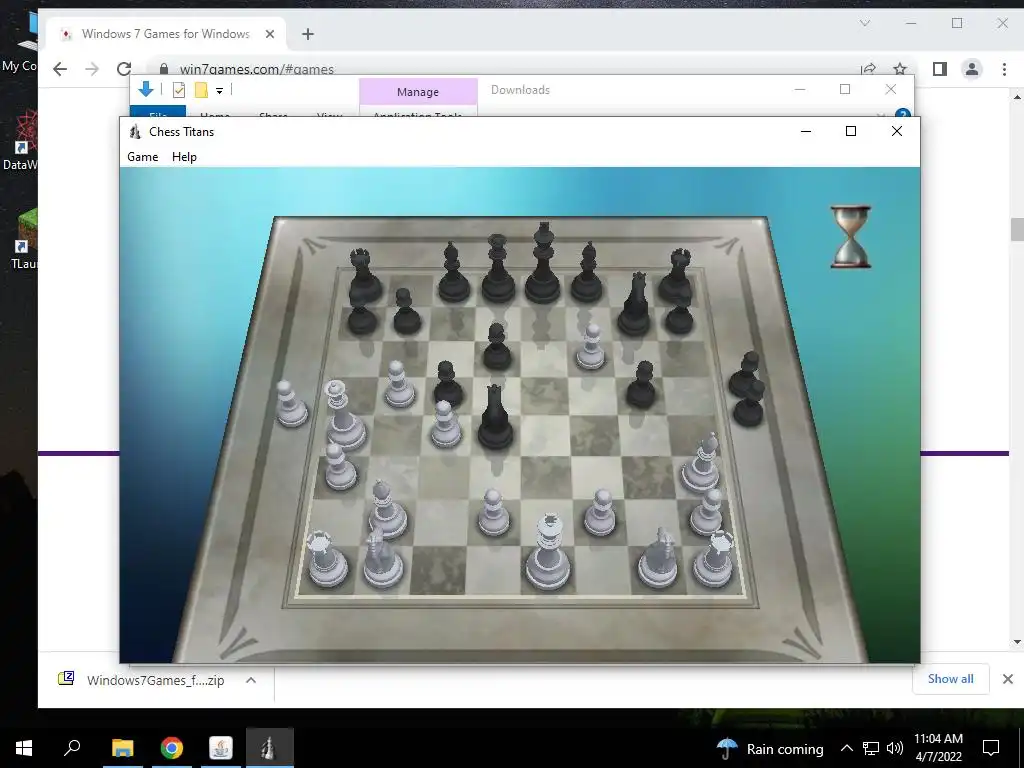Open a new Chrome tab

(x=308, y=34)
